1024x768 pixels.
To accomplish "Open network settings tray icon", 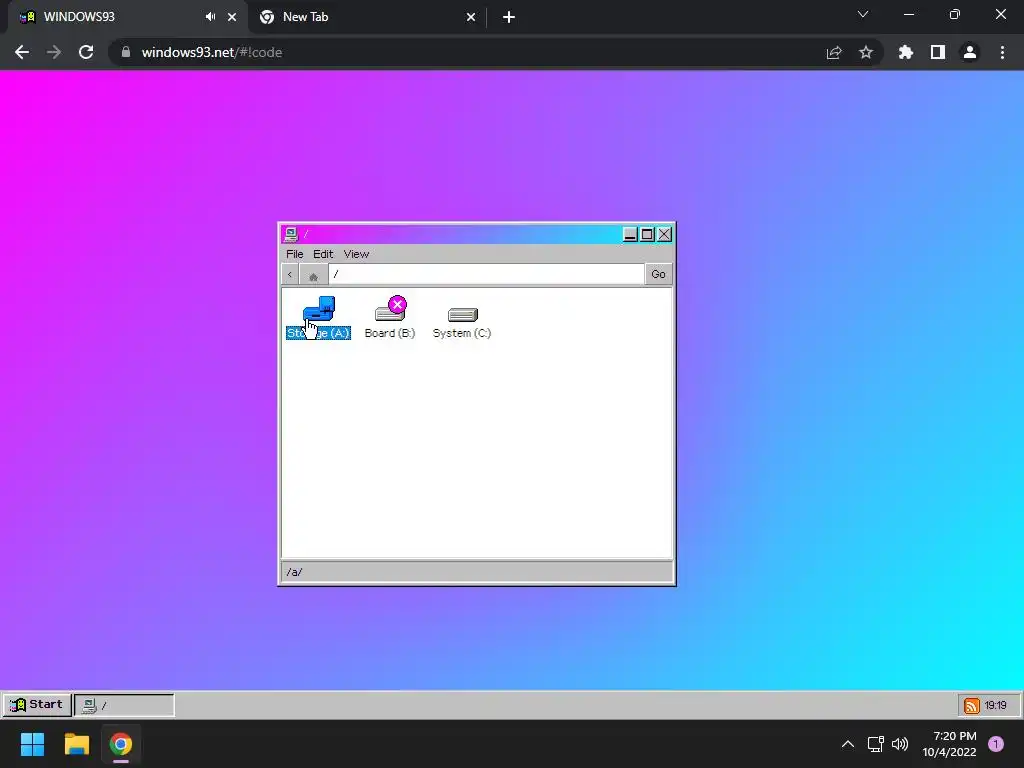I will pos(875,744).
